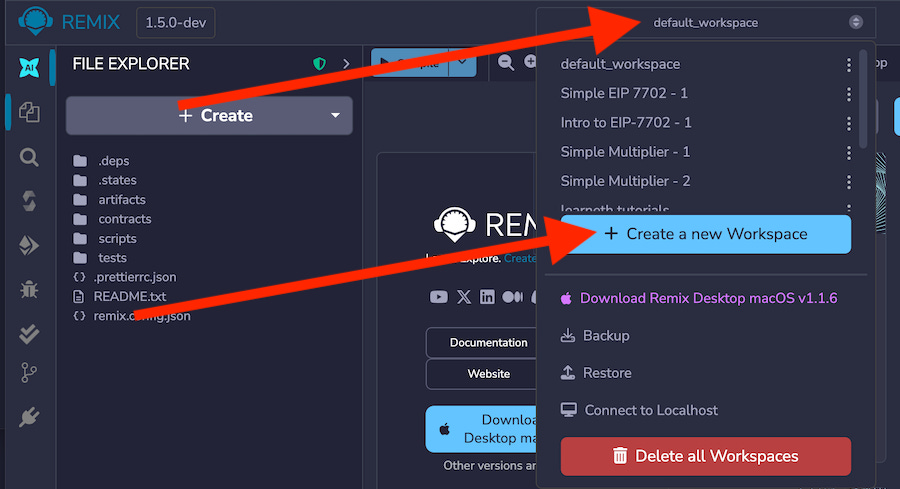
Task: Select the Simple Multiplier - 2 workspace
Action: (x=625, y=181)
